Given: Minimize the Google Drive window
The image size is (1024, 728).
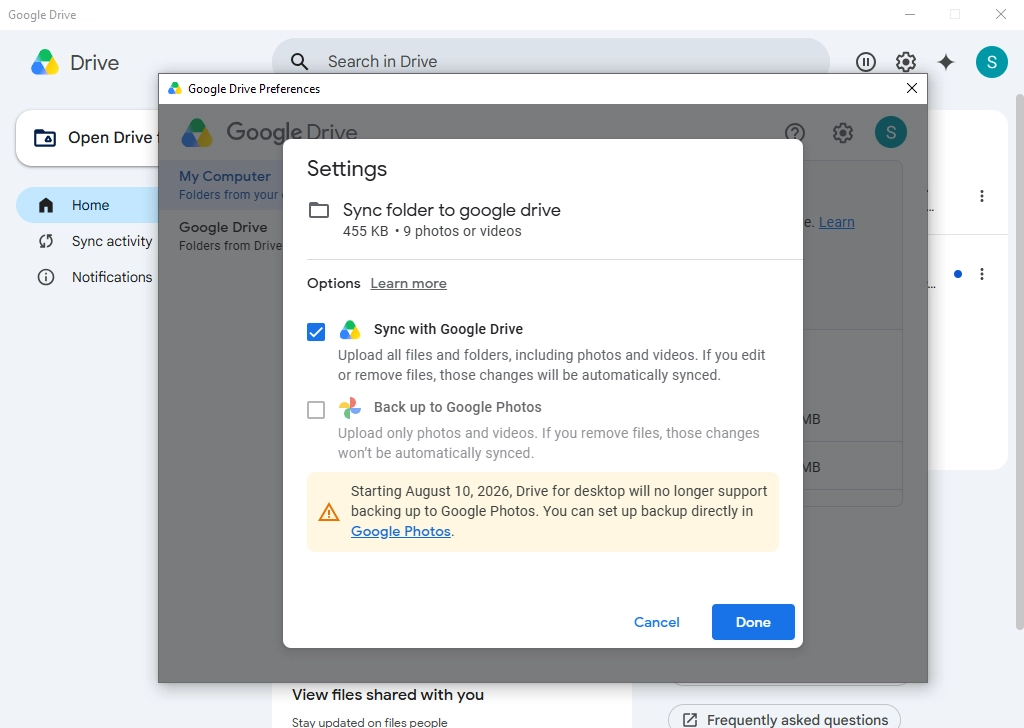Looking at the screenshot, I should [x=910, y=14].
